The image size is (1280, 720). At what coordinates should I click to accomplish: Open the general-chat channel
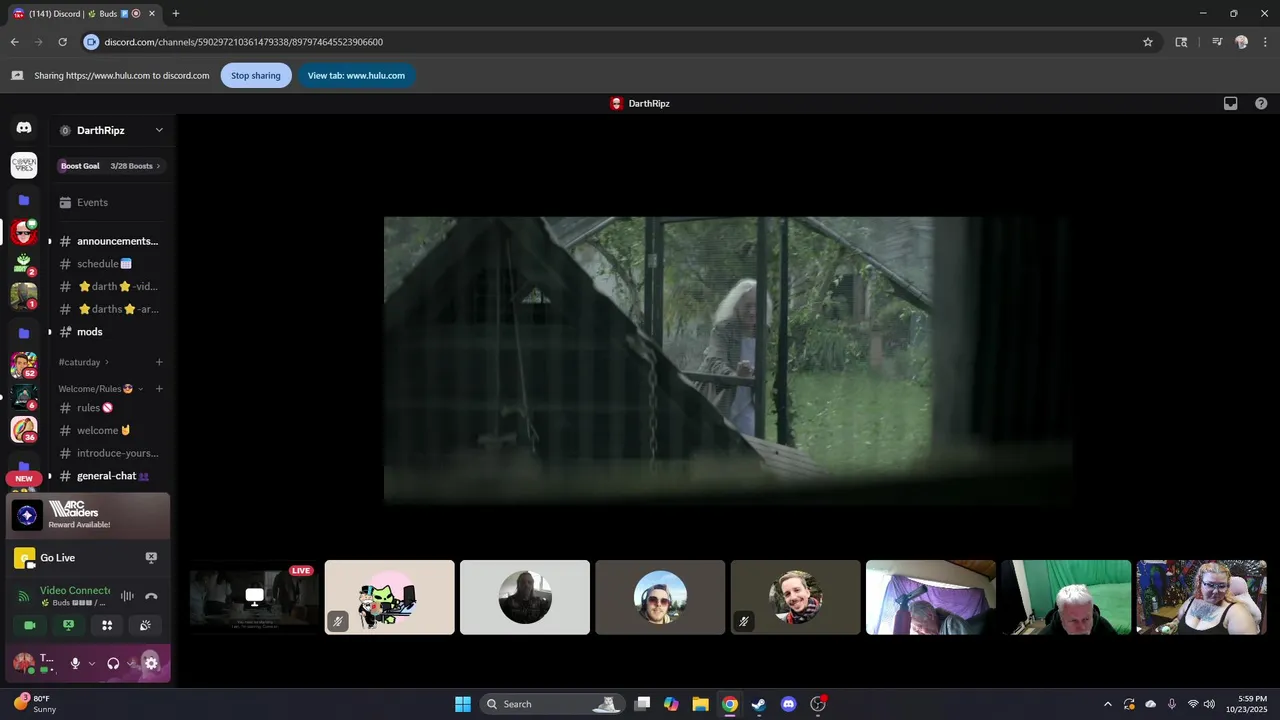click(112, 476)
